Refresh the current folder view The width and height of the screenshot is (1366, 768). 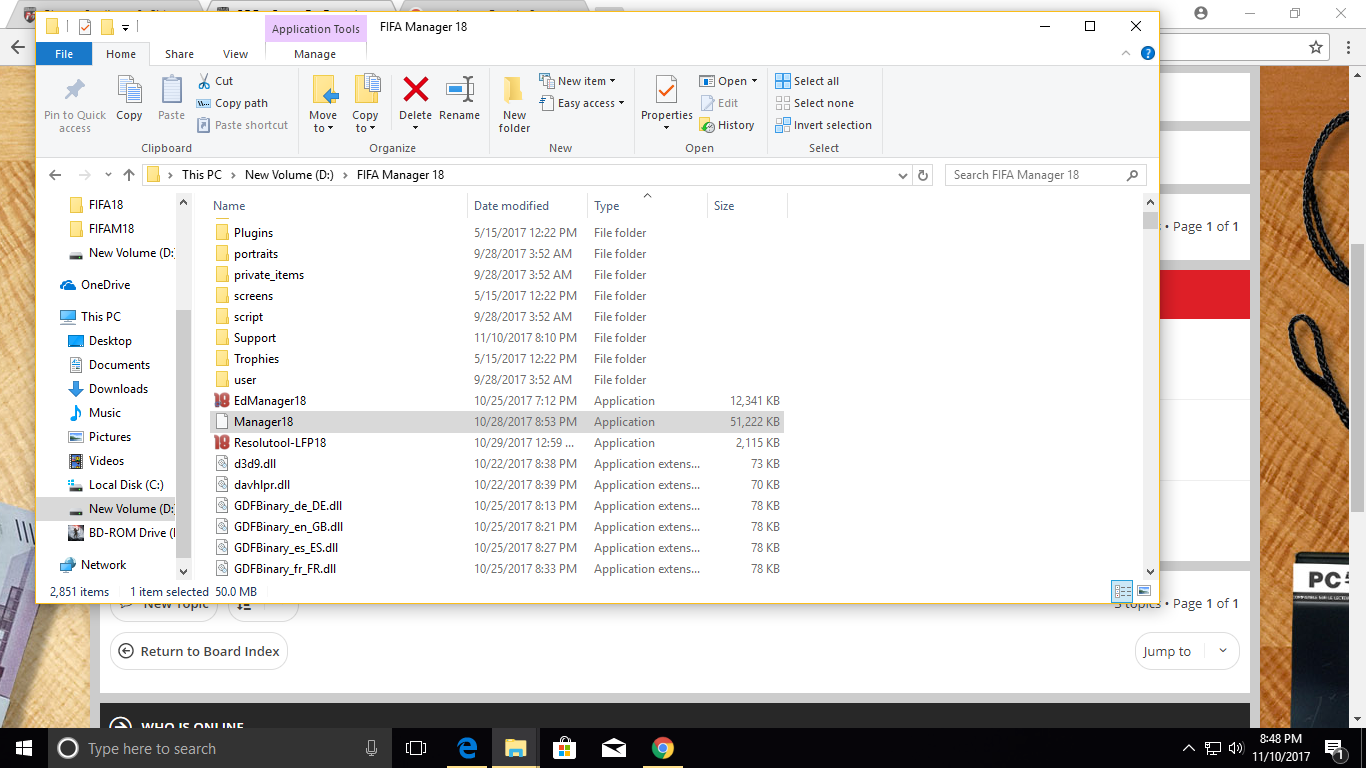[924, 175]
